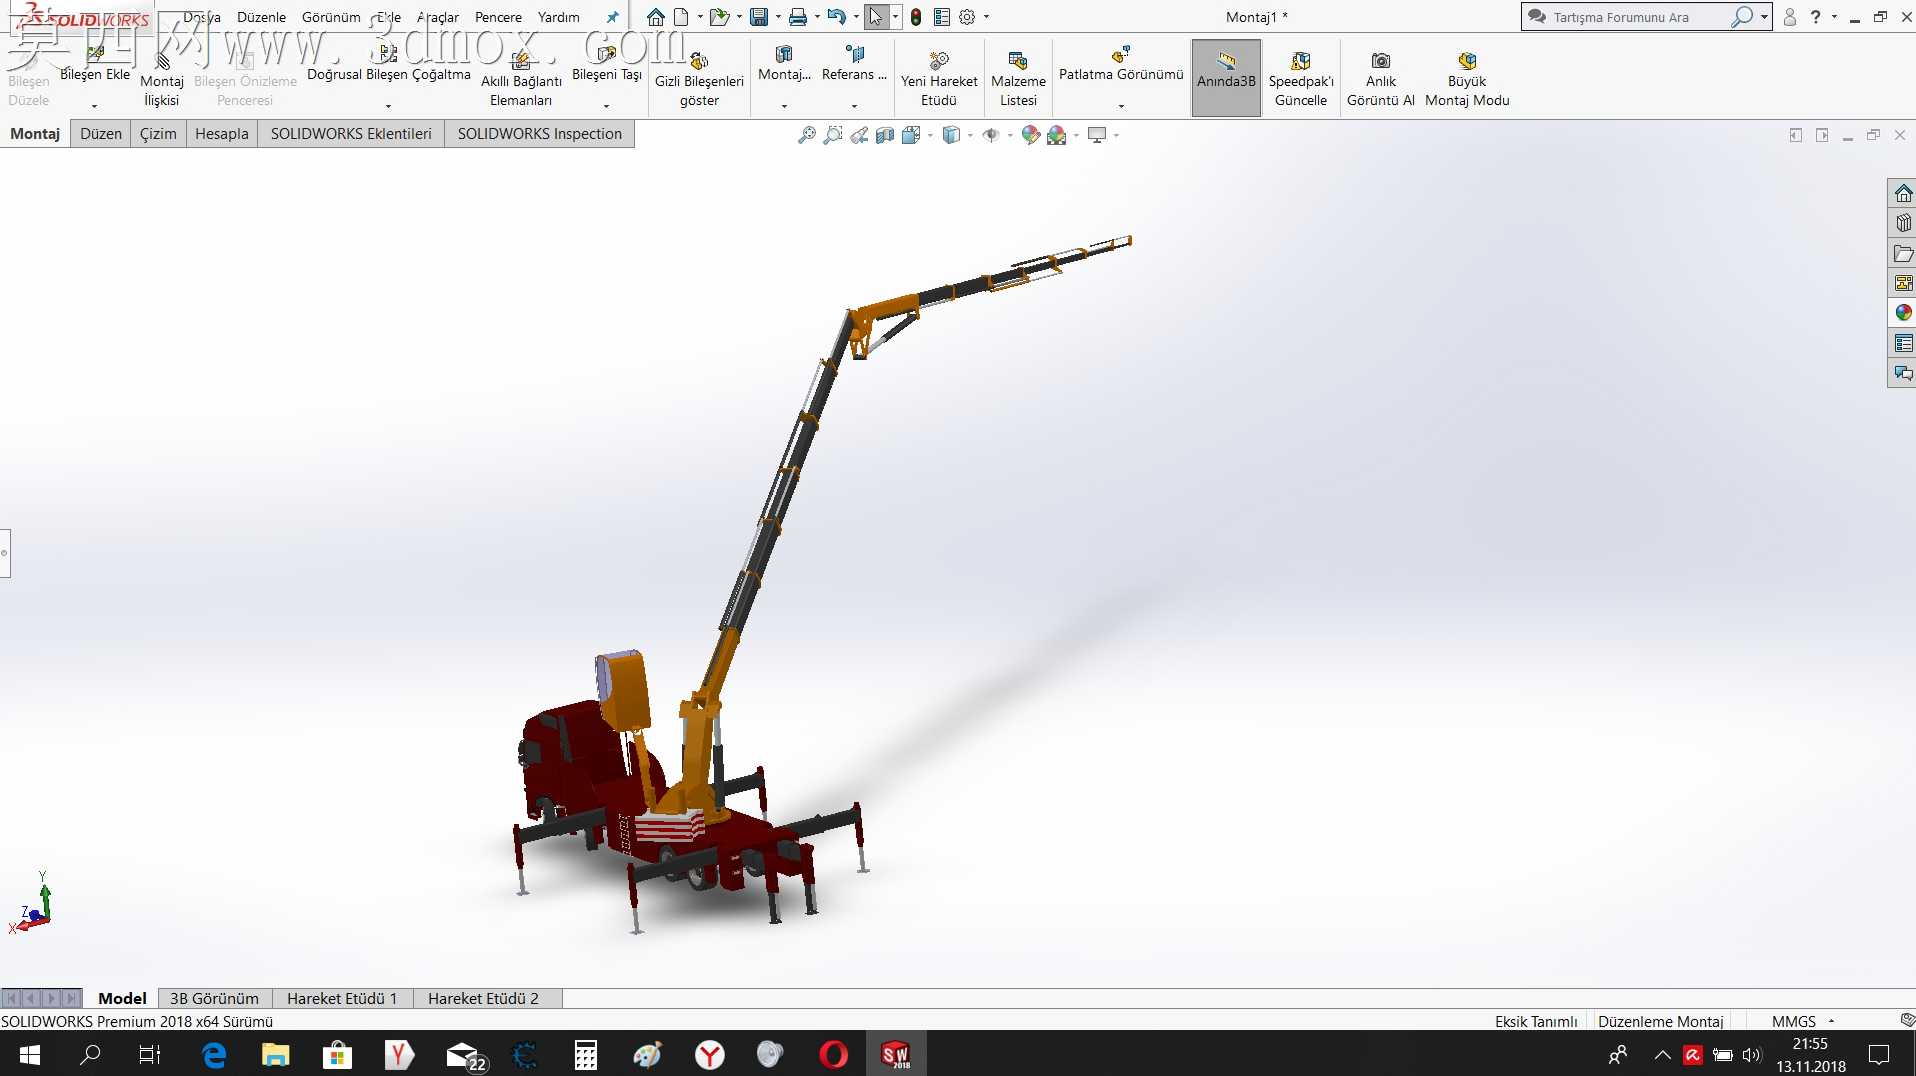Click the XYZ orientation triad
1916x1076 pixels.
32,905
